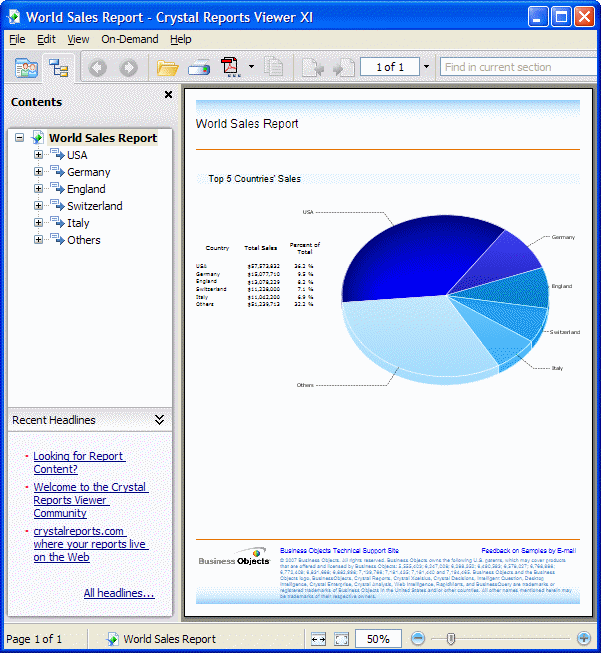This screenshot has width=601, height=653.
Task: Select England in the contents tree
Action: point(86,189)
